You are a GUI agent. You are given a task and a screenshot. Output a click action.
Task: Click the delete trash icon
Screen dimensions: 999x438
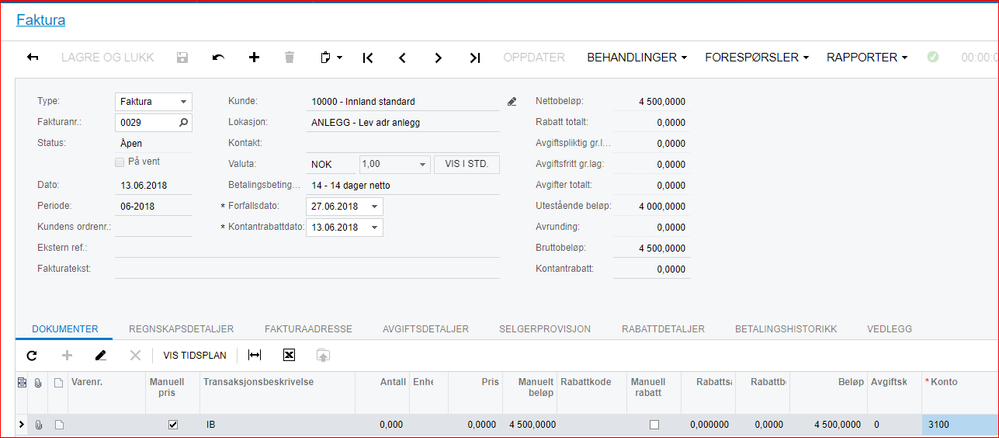[x=290, y=57]
